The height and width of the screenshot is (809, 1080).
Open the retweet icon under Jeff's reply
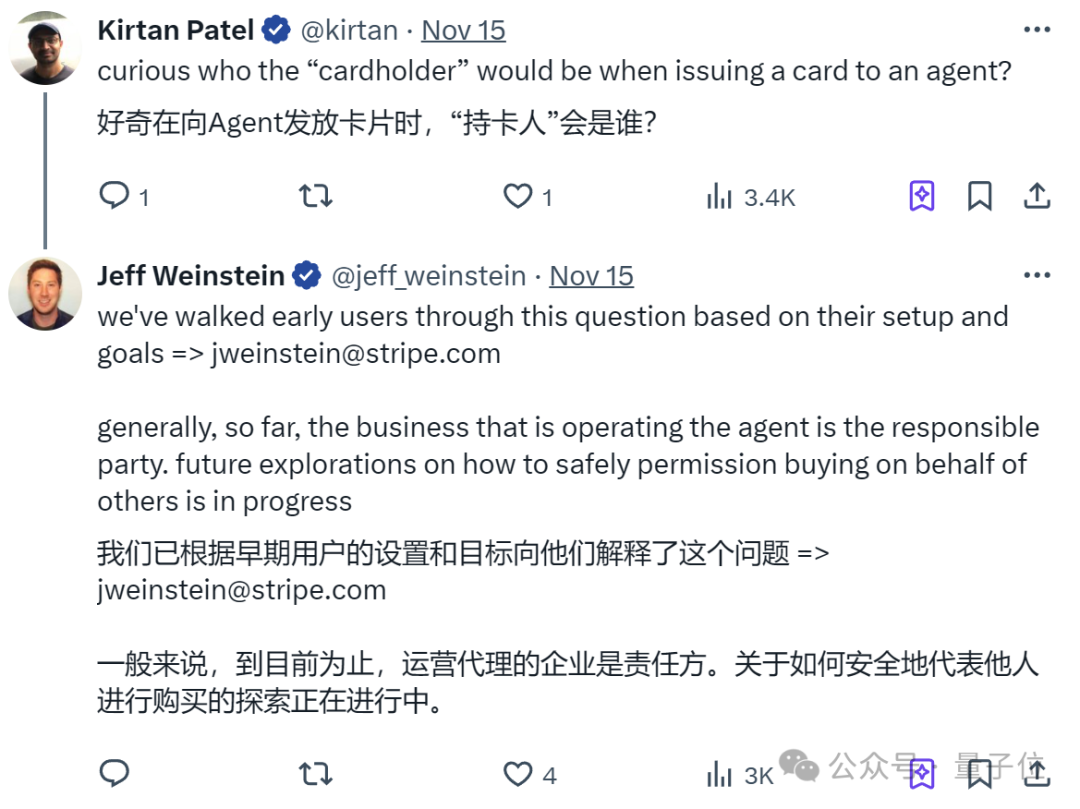point(315,773)
